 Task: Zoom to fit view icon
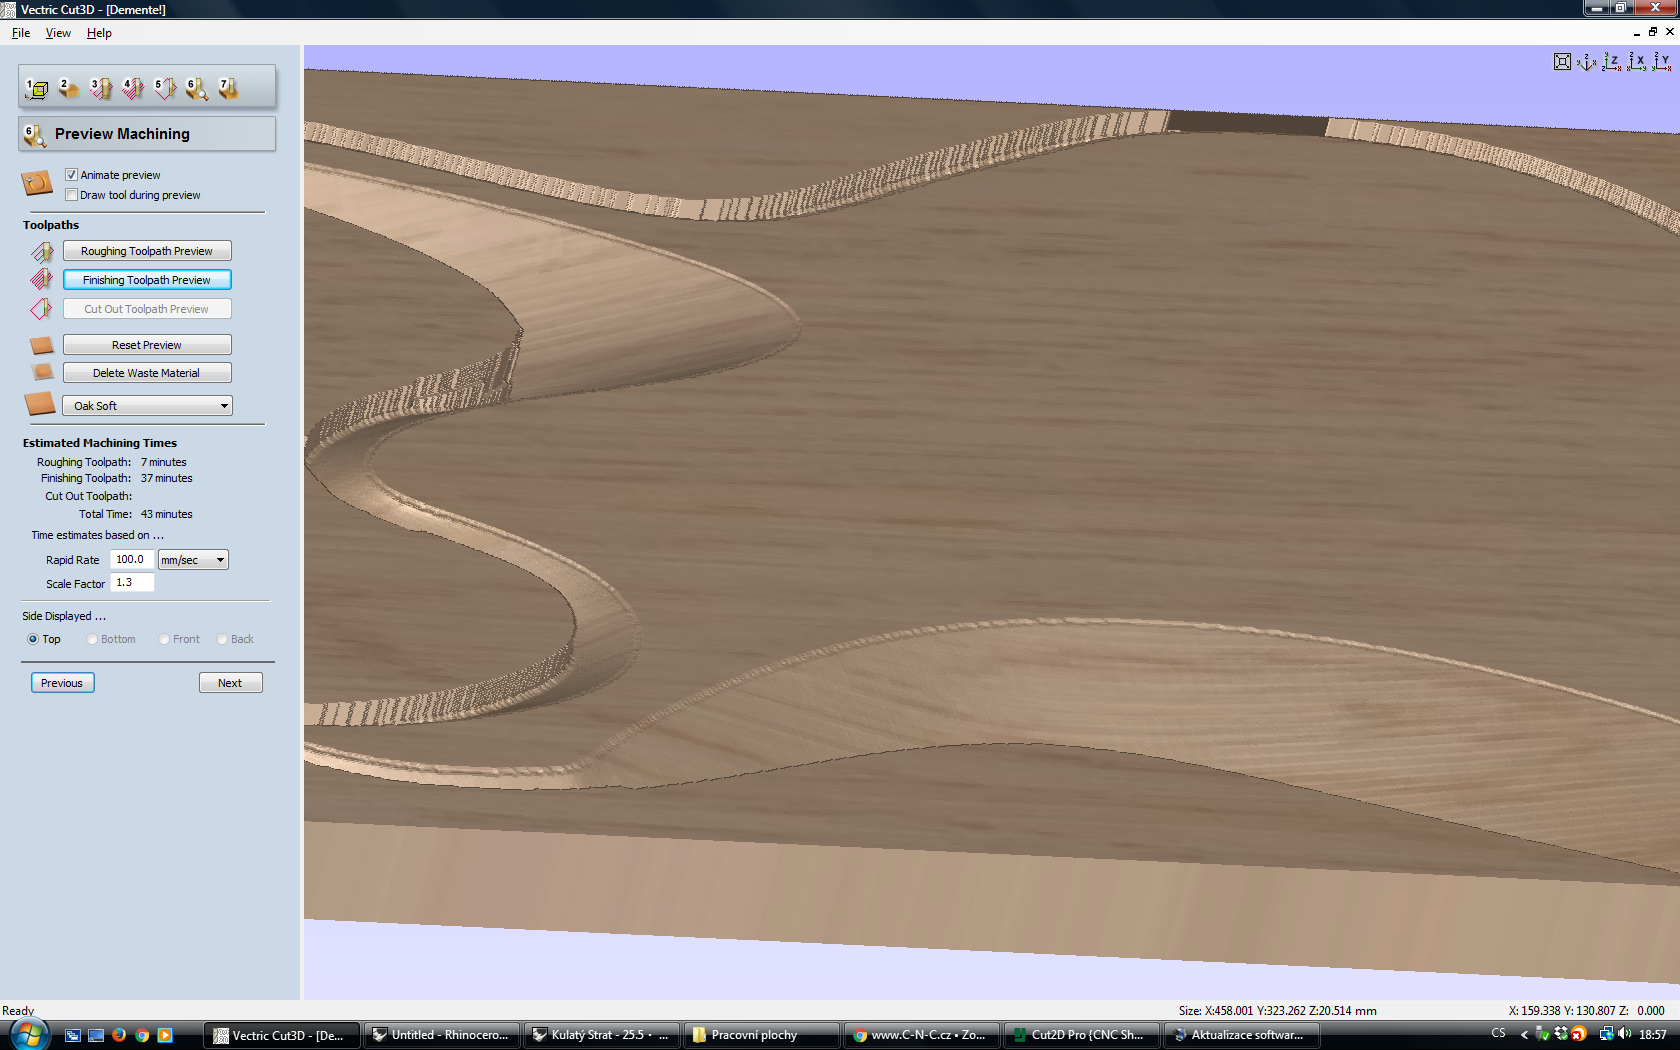(1562, 62)
